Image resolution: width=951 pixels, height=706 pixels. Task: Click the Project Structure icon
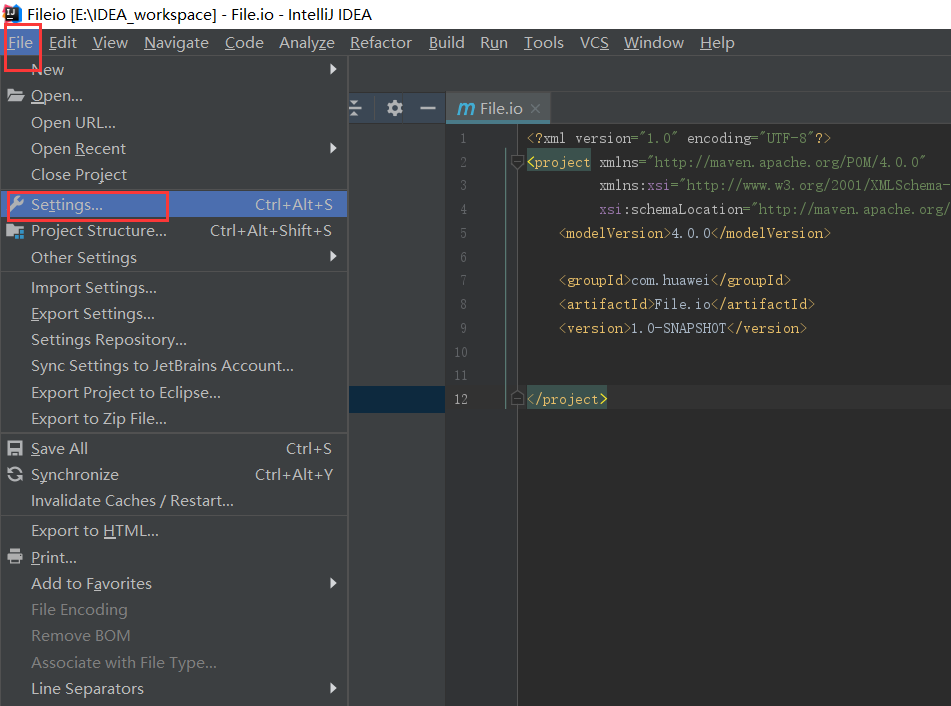[15, 231]
